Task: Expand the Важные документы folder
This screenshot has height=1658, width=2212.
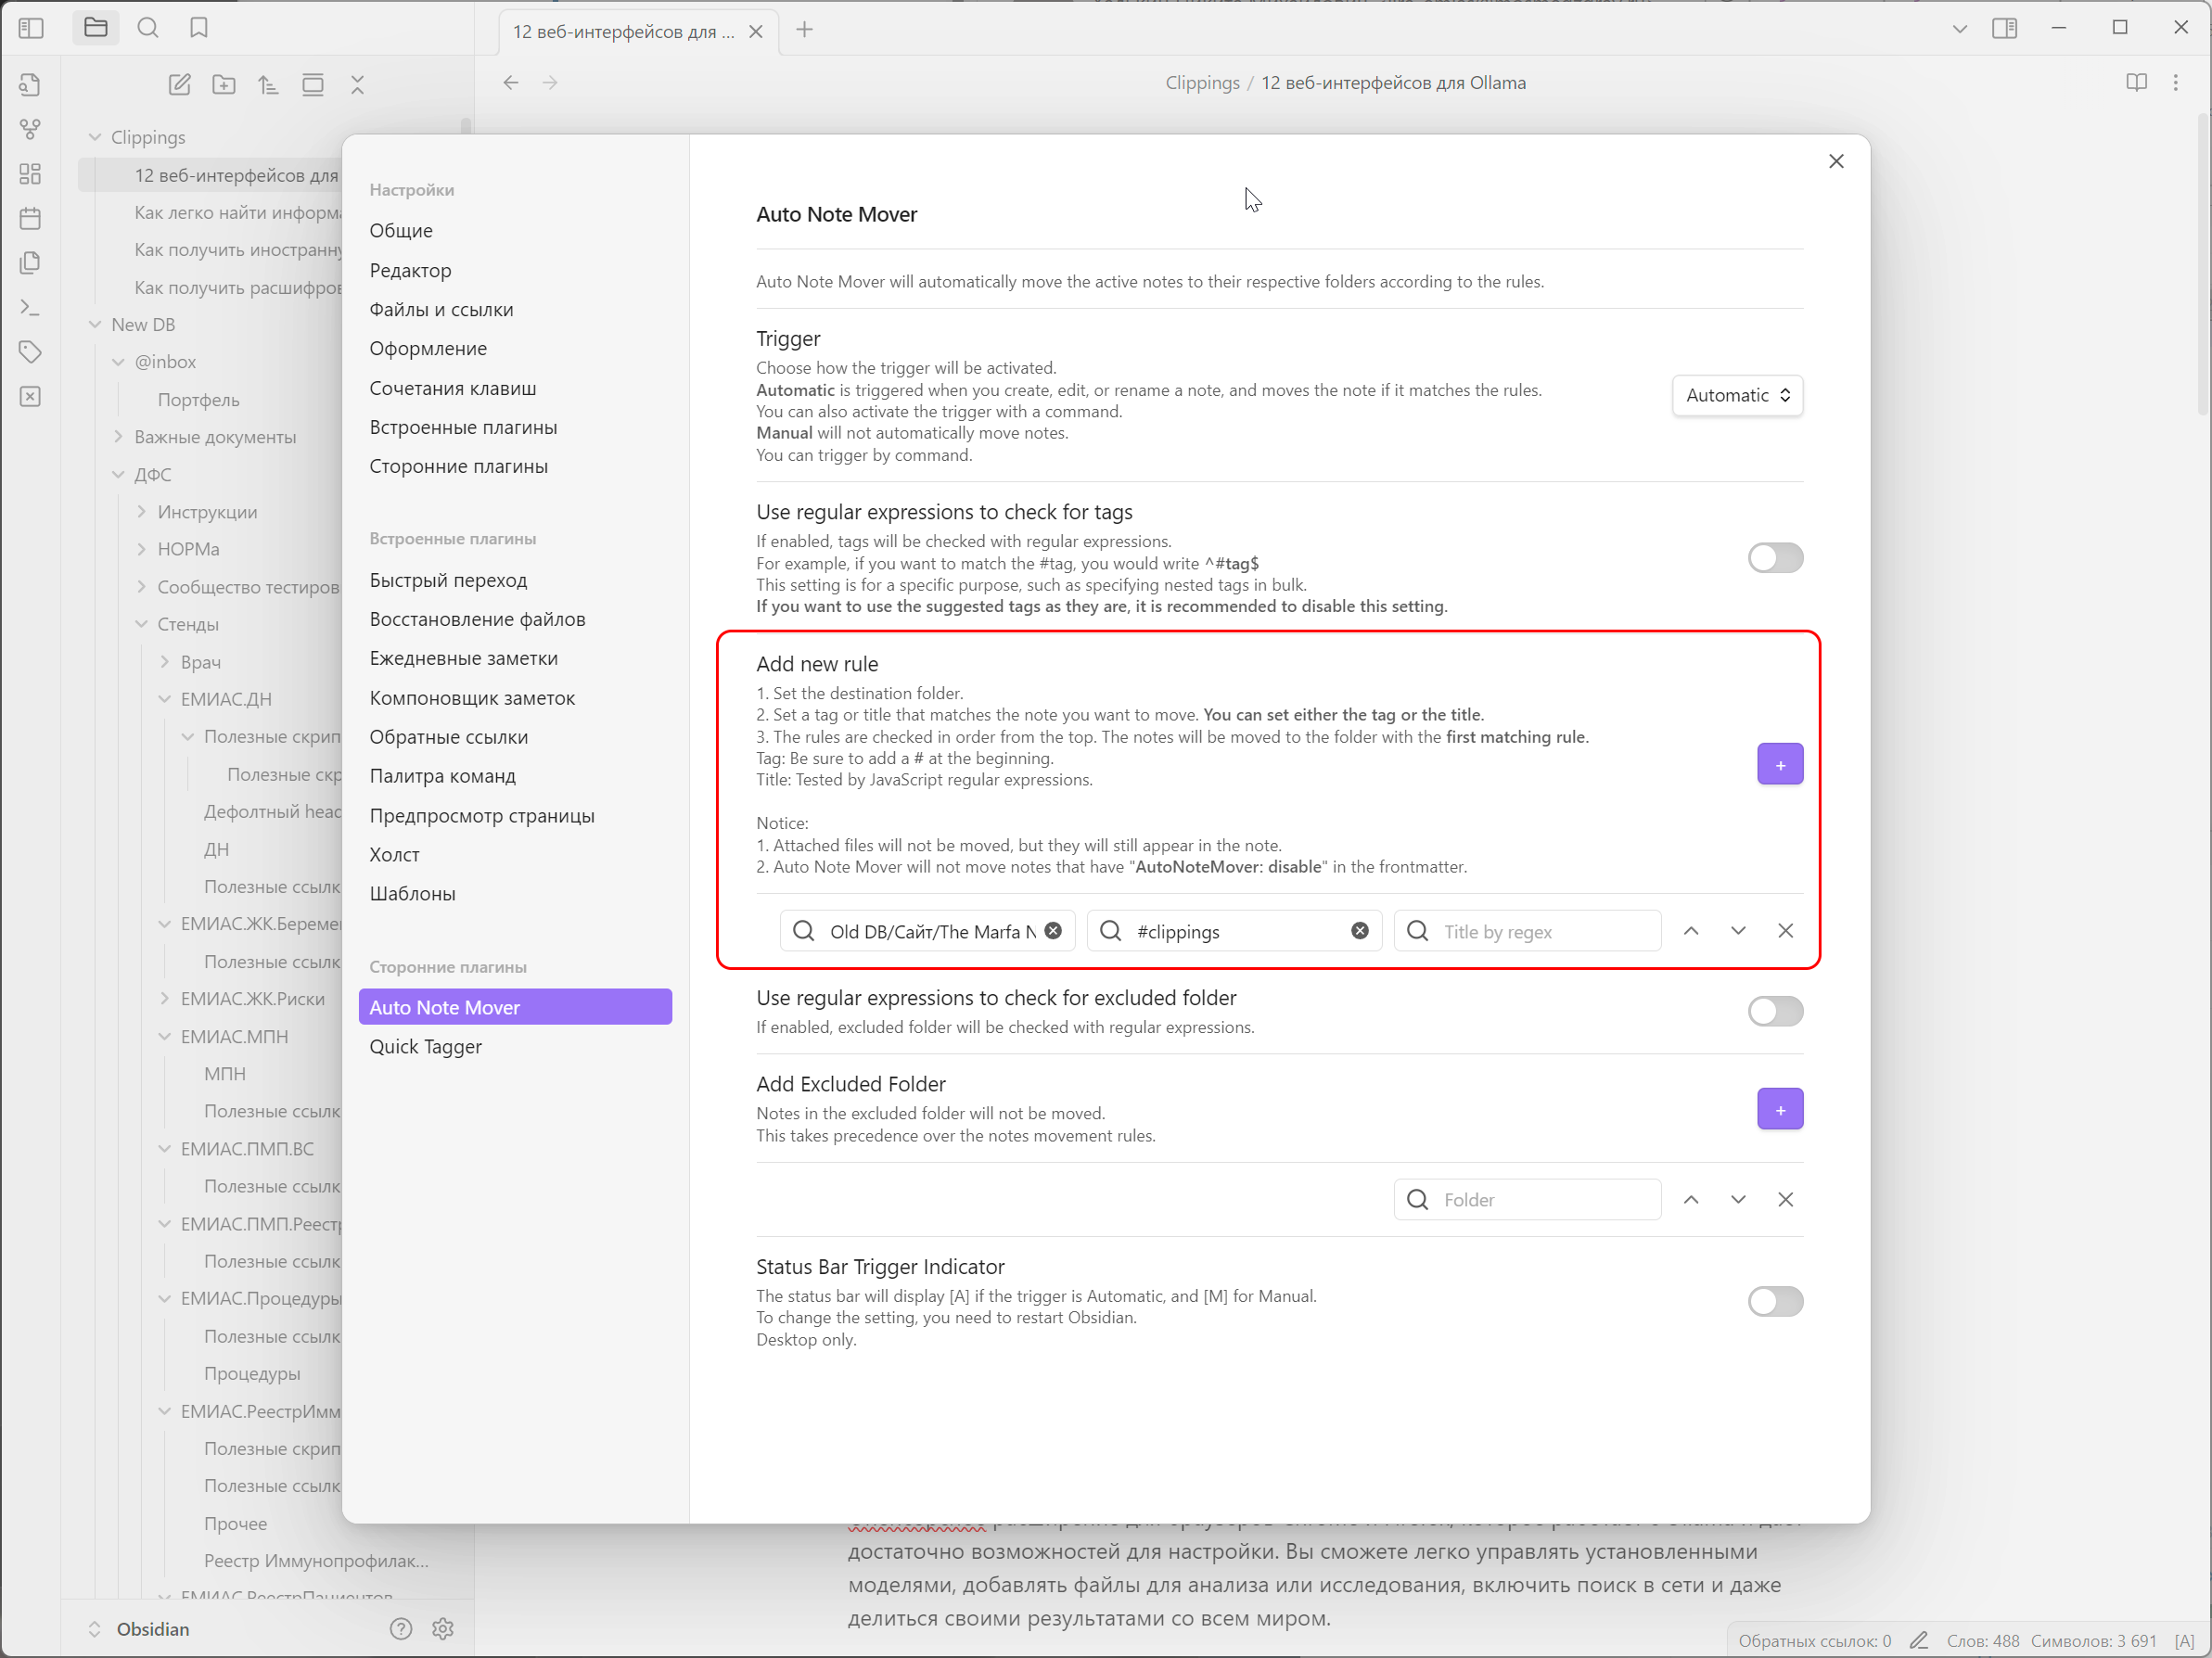Action: [x=119, y=437]
